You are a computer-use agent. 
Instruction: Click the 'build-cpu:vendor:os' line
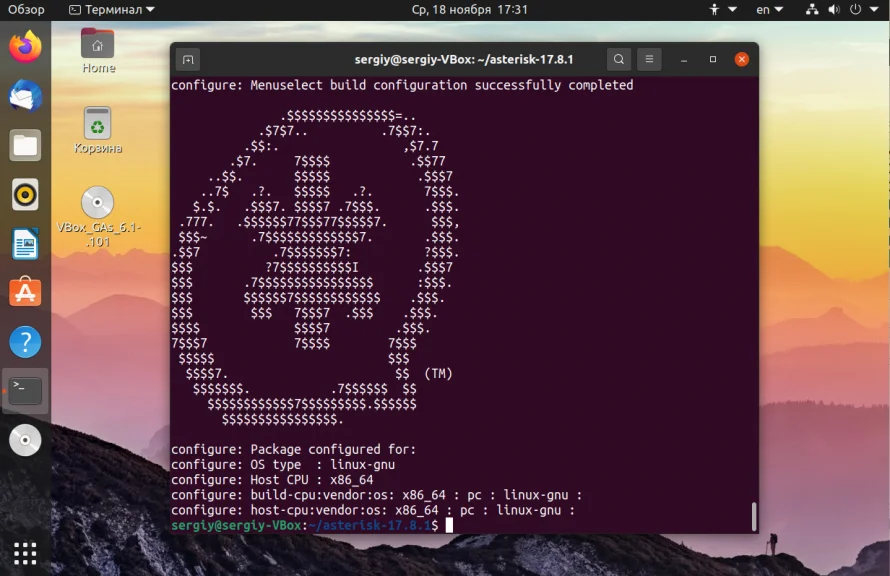pyautogui.click(x=376, y=495)
